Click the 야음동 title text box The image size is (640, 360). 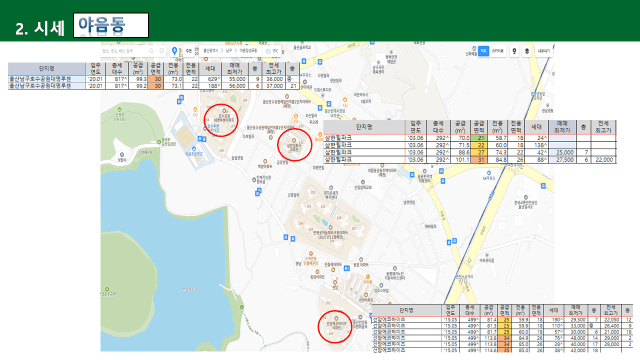point(111,25)
